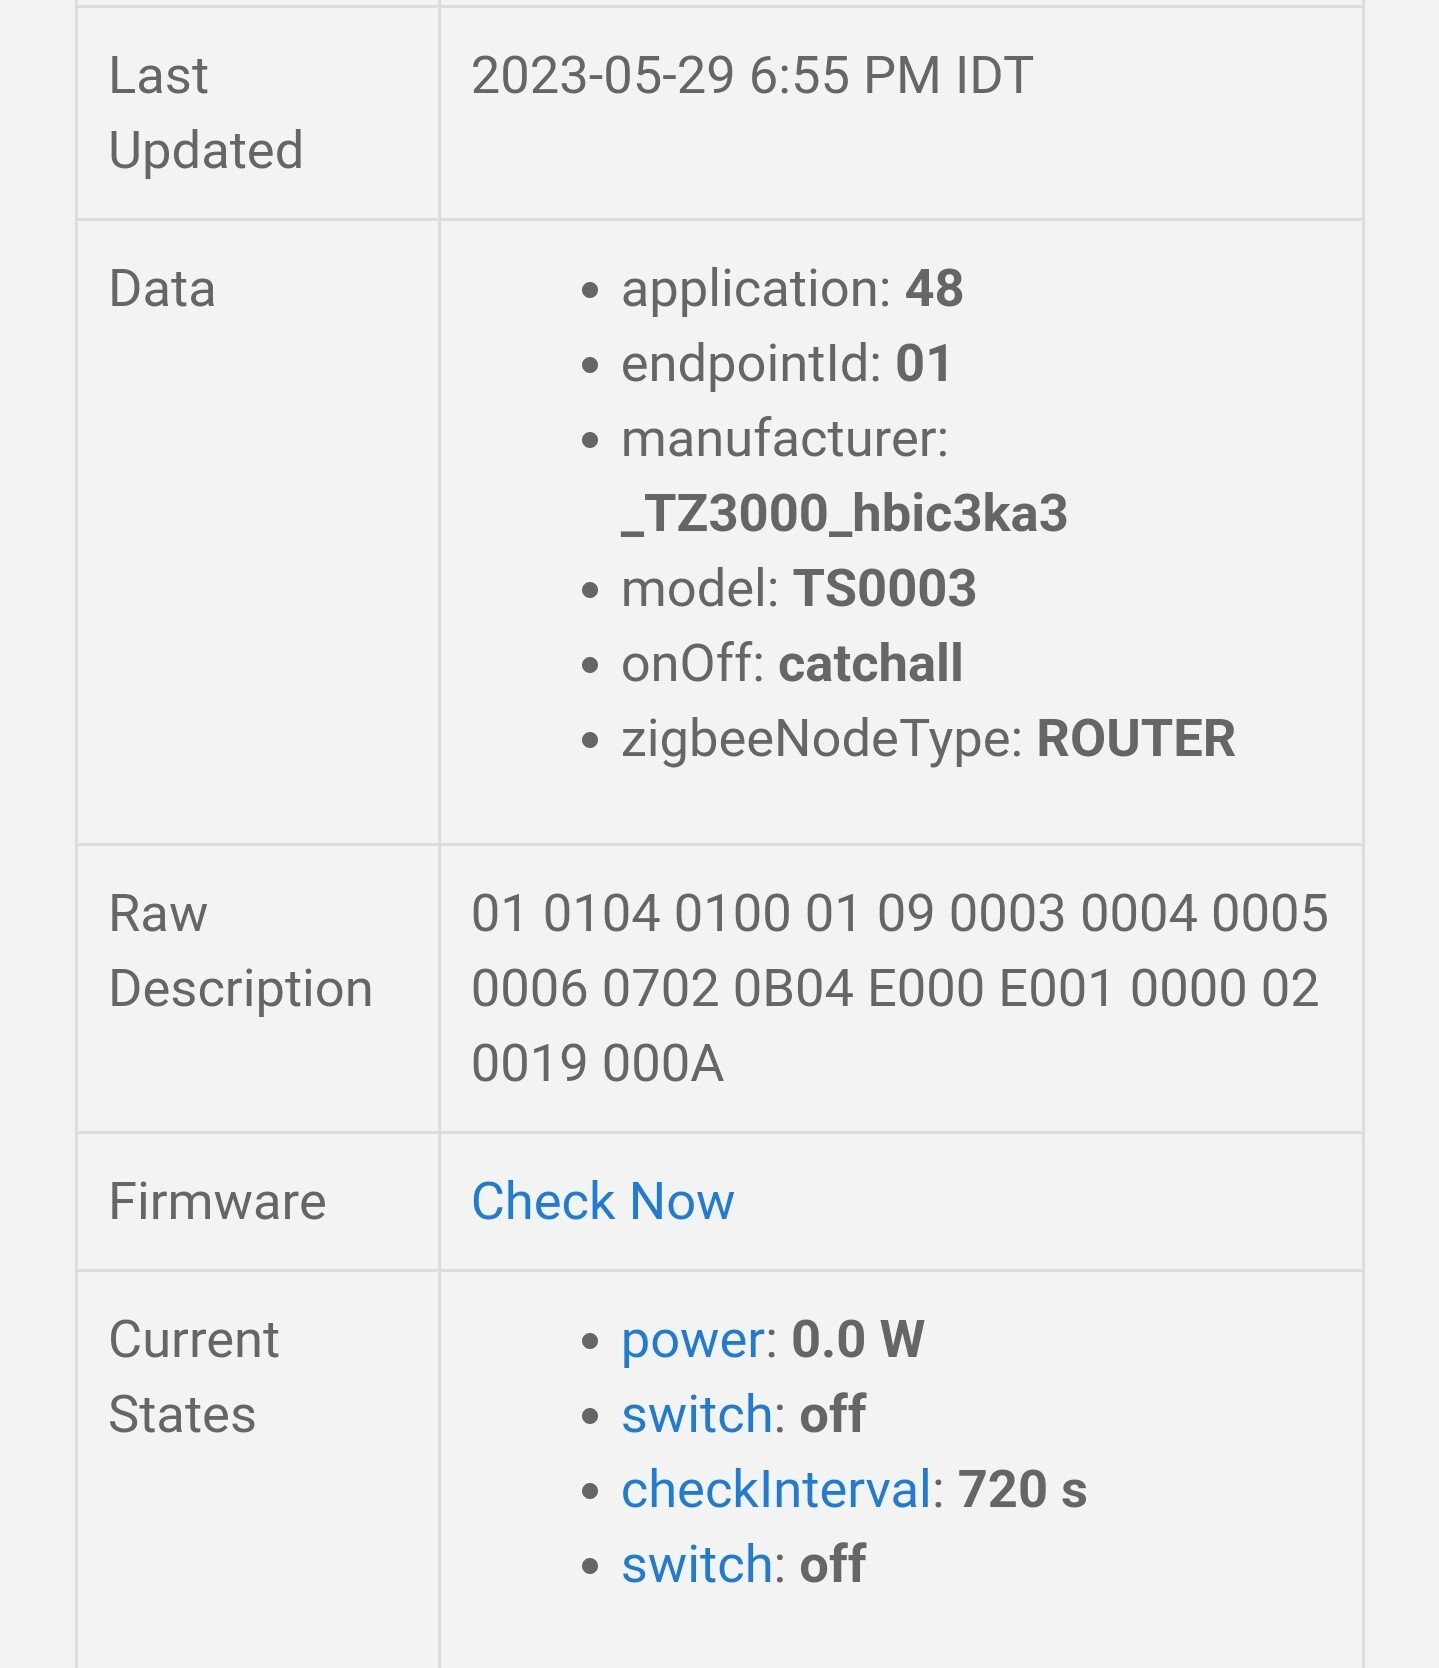Image resolution: width=1439 pixels, height=1668 pixels.
Task: Select the Last Updated row label
Action: click(205, 113)
